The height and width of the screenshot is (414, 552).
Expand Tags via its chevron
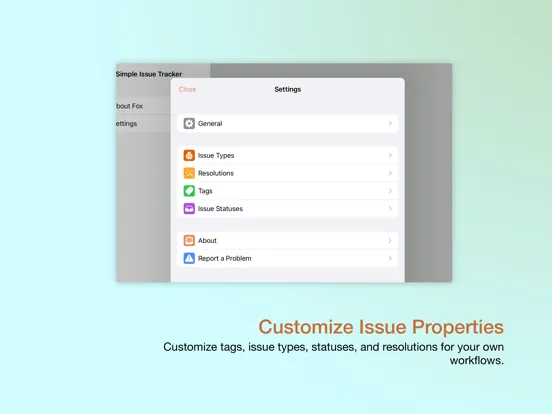(390, 191)
